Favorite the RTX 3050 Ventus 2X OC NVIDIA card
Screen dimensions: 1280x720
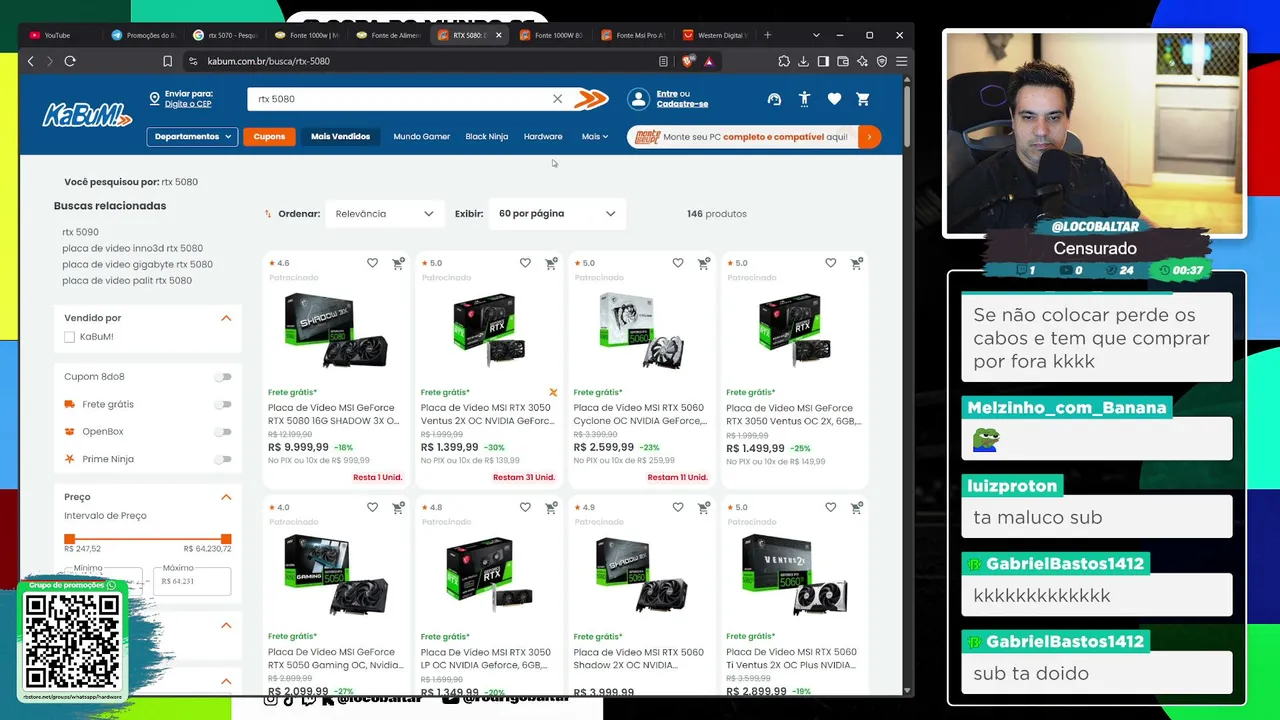[x=525, y=263]
